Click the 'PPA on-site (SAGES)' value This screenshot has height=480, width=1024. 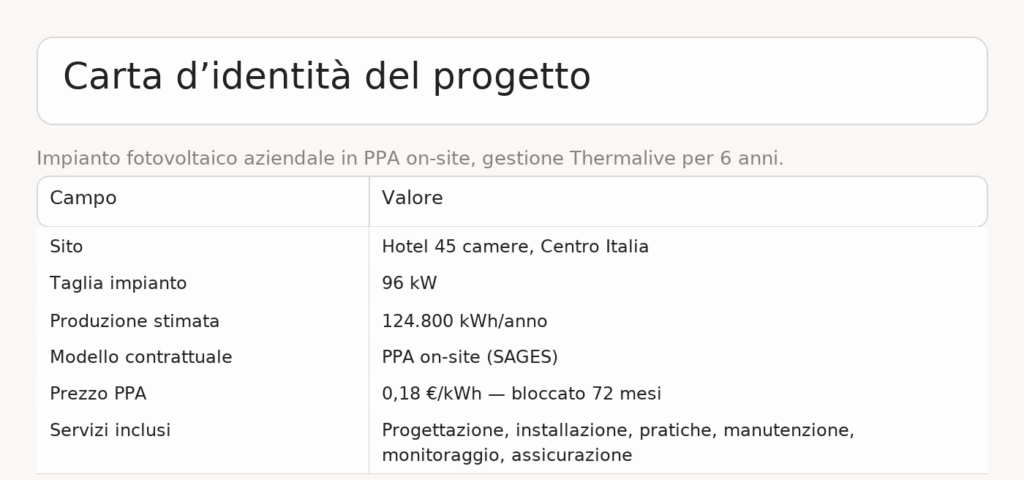[x=470, y=357]
